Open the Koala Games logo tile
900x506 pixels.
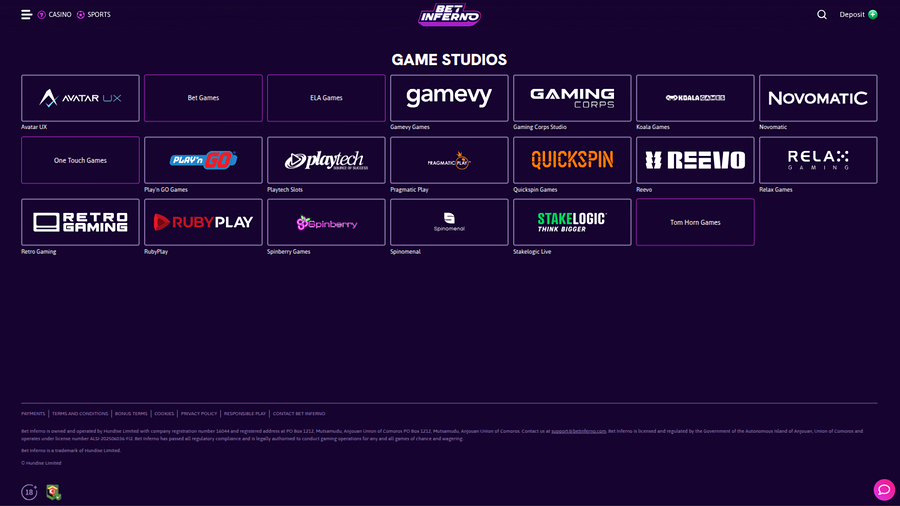(695, 98)
